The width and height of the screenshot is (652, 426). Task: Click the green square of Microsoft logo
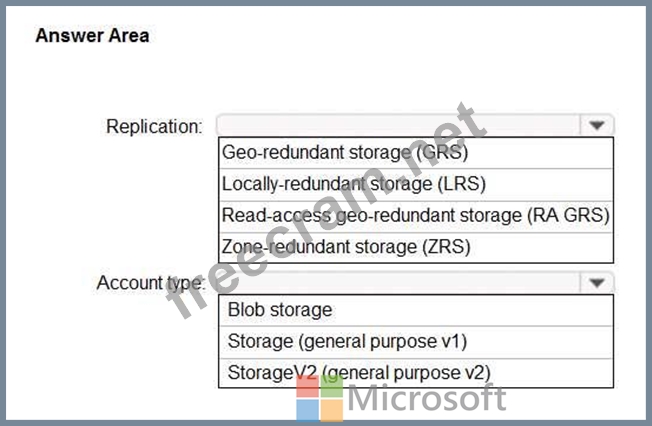pyautogui.click(x=332, y=386)
